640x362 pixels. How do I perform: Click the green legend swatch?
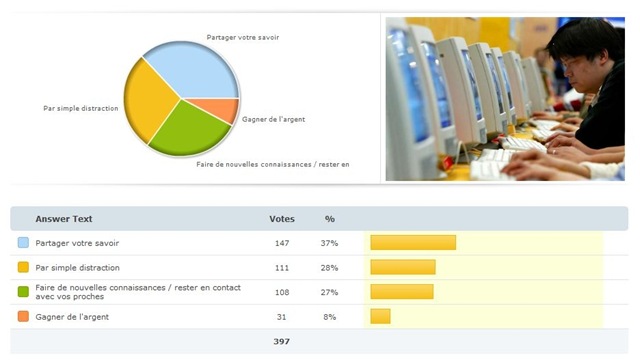(23, 292)
